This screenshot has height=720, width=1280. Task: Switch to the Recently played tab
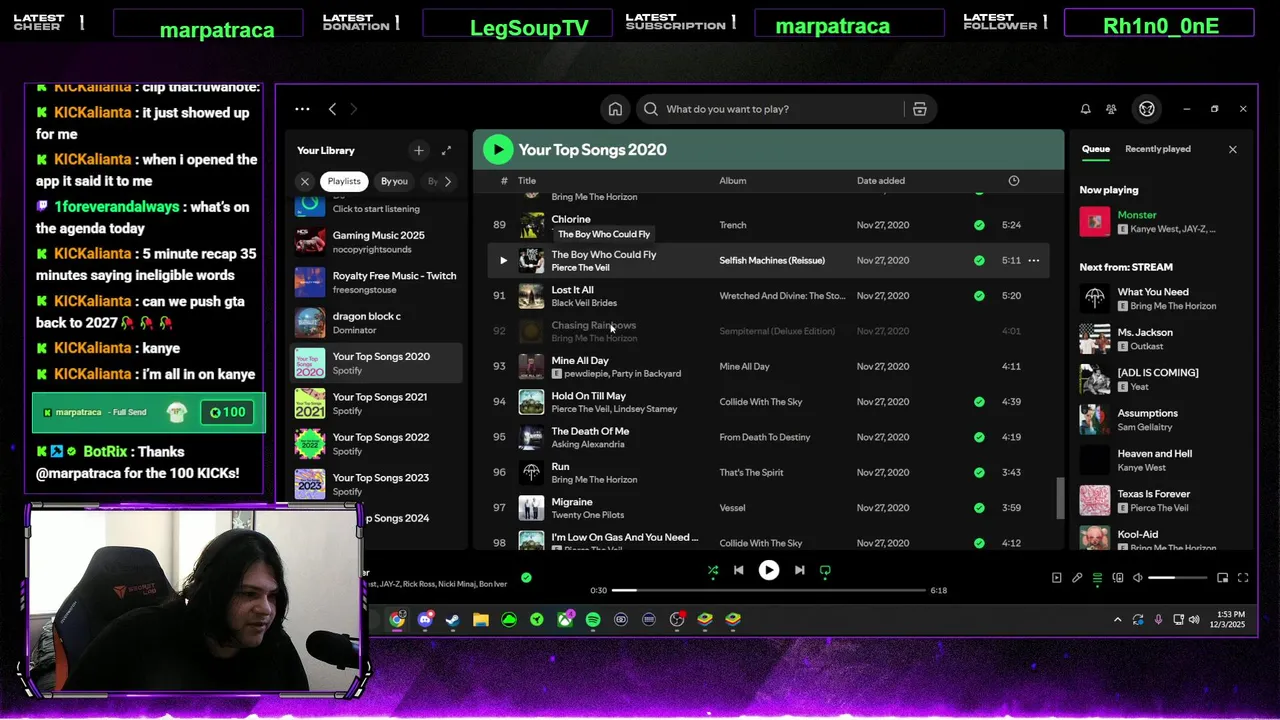click(x=1158, y=149)
